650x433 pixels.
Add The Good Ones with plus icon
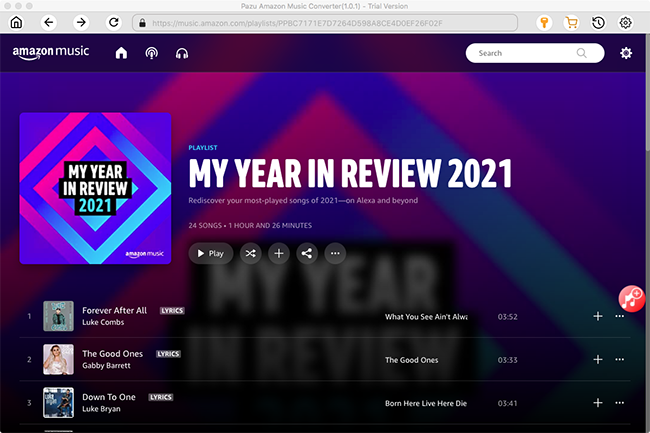pyautogui.click(x=598, y=359)
